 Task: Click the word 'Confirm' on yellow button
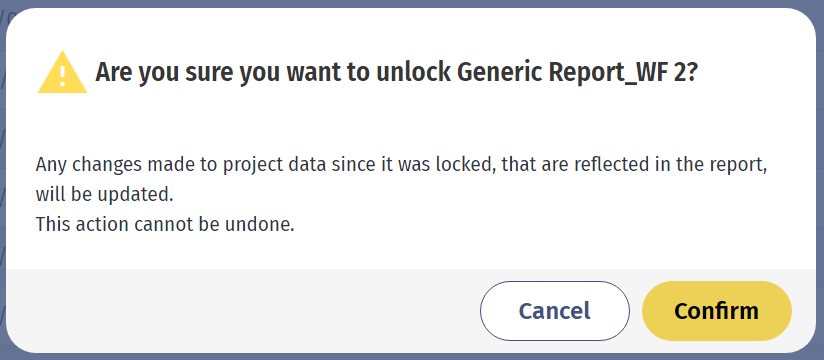[717, 311]
